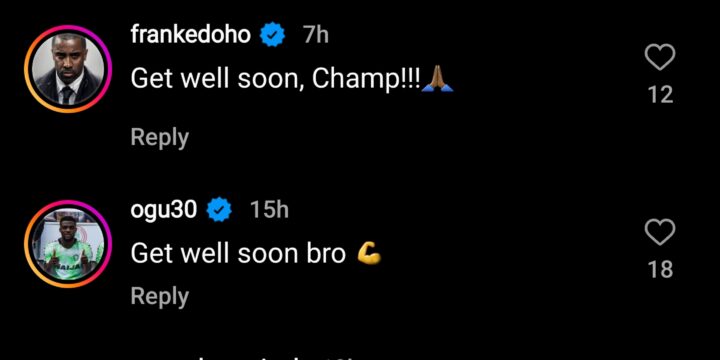Open the frankedoho username profile
This screenshot has width=720, height=360.
pyautogui.click(x=191, y=35)
